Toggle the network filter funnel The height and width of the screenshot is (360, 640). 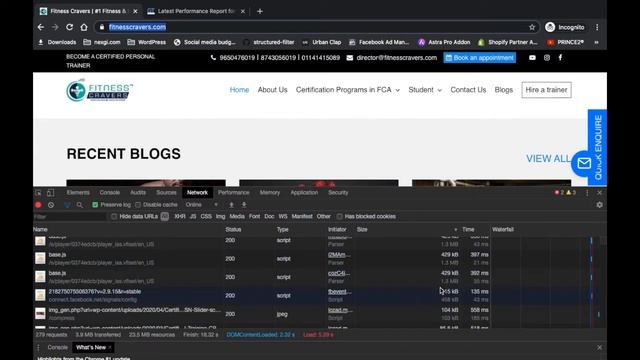pos(67,205)
